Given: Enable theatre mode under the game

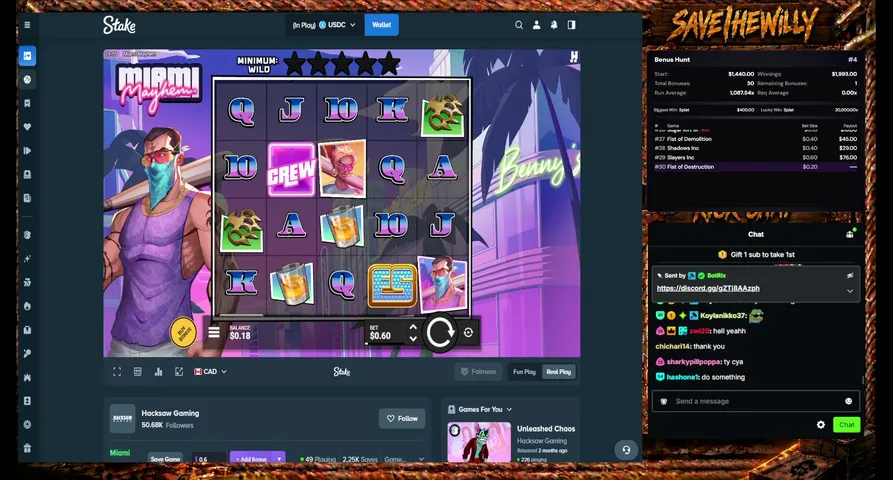Looking at the screenshot, I should pyautogui.click(x=138, y=372).
